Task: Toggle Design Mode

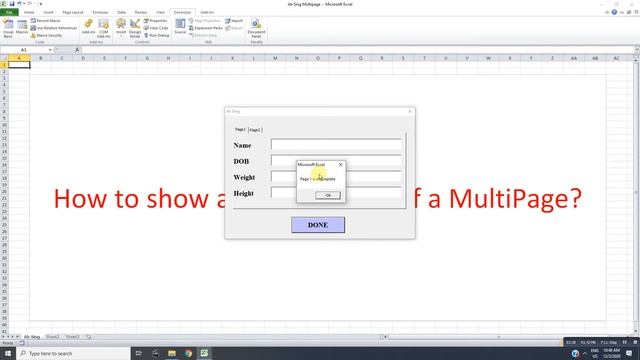Action: (135, 29)
